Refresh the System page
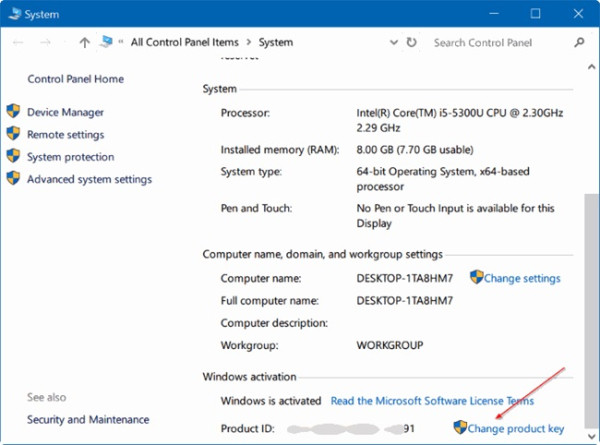The image size is (600, 445). coord(411,42)
